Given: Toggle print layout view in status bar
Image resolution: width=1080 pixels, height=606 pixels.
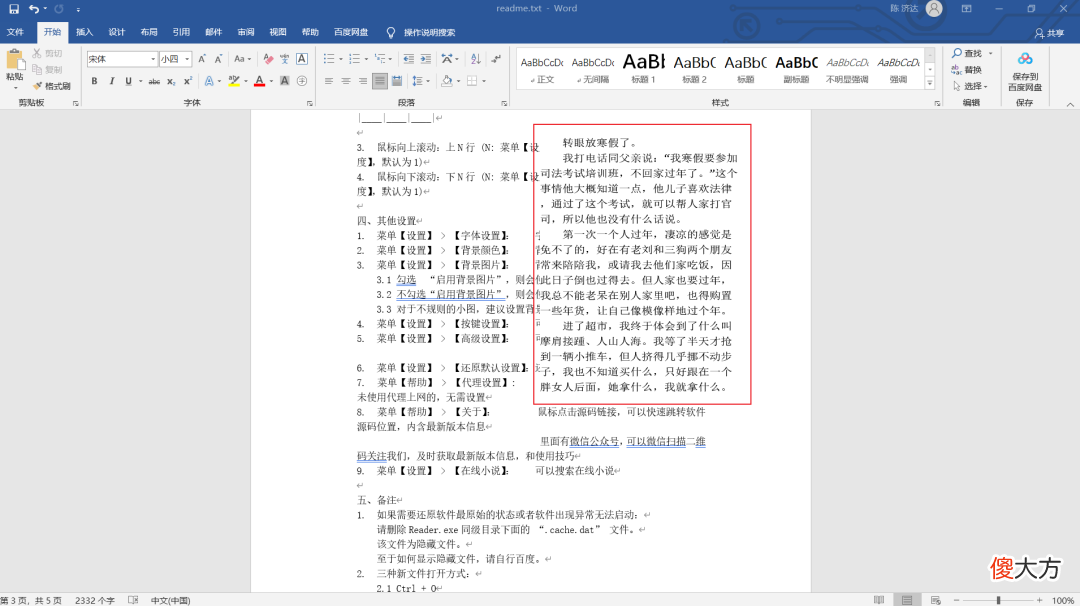Looking at the screenshot, I should 907,600.
